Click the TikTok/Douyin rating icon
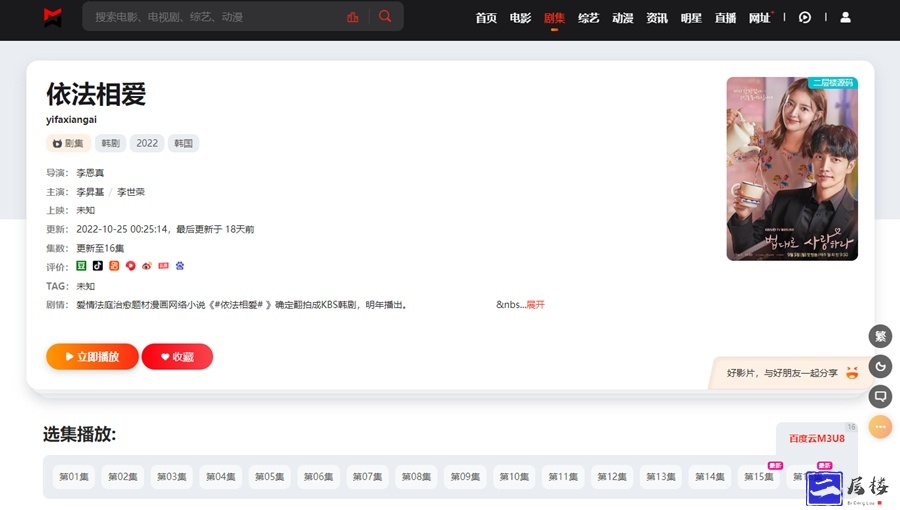Image resolution: width=900 pixels, height=510 pixels. [98, 266]
